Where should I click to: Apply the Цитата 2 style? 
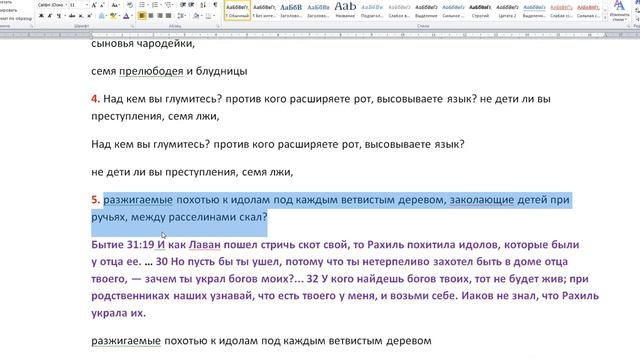pyautogui.click(x=507, y=11)
